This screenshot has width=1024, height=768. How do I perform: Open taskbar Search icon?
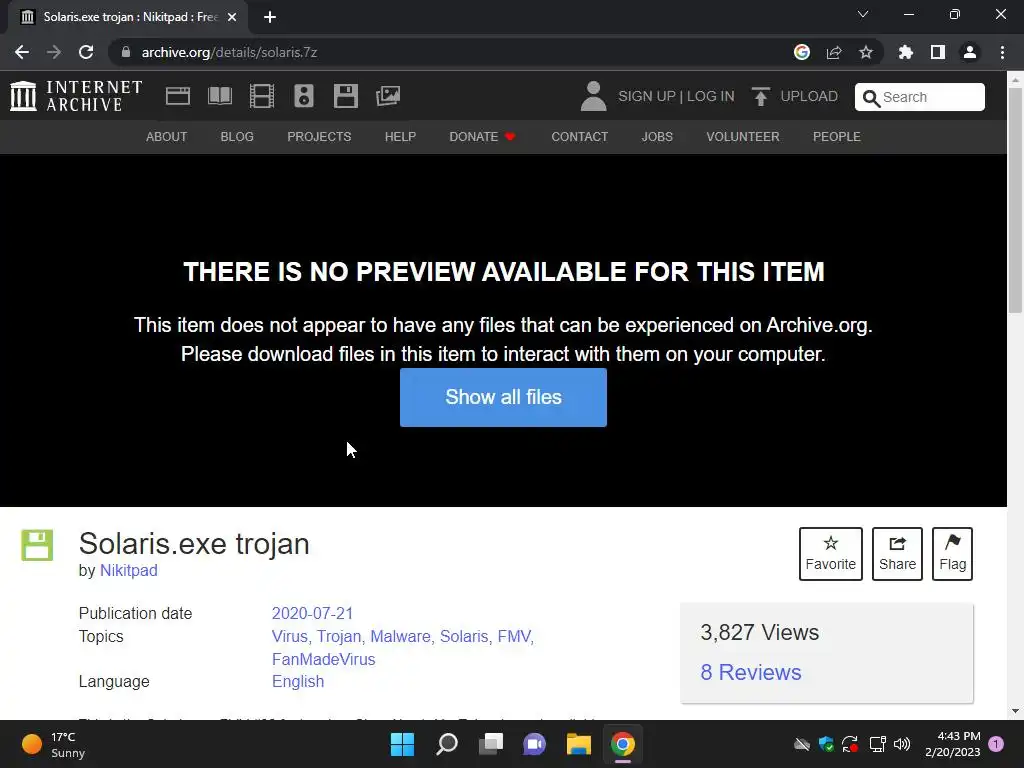tap(447, 744)
